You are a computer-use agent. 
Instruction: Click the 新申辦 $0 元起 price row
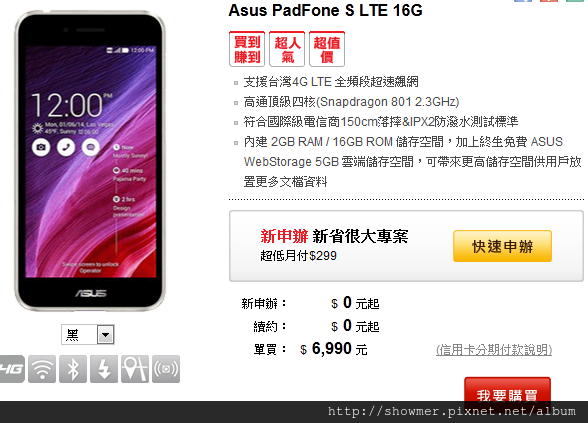click(310, 303)
